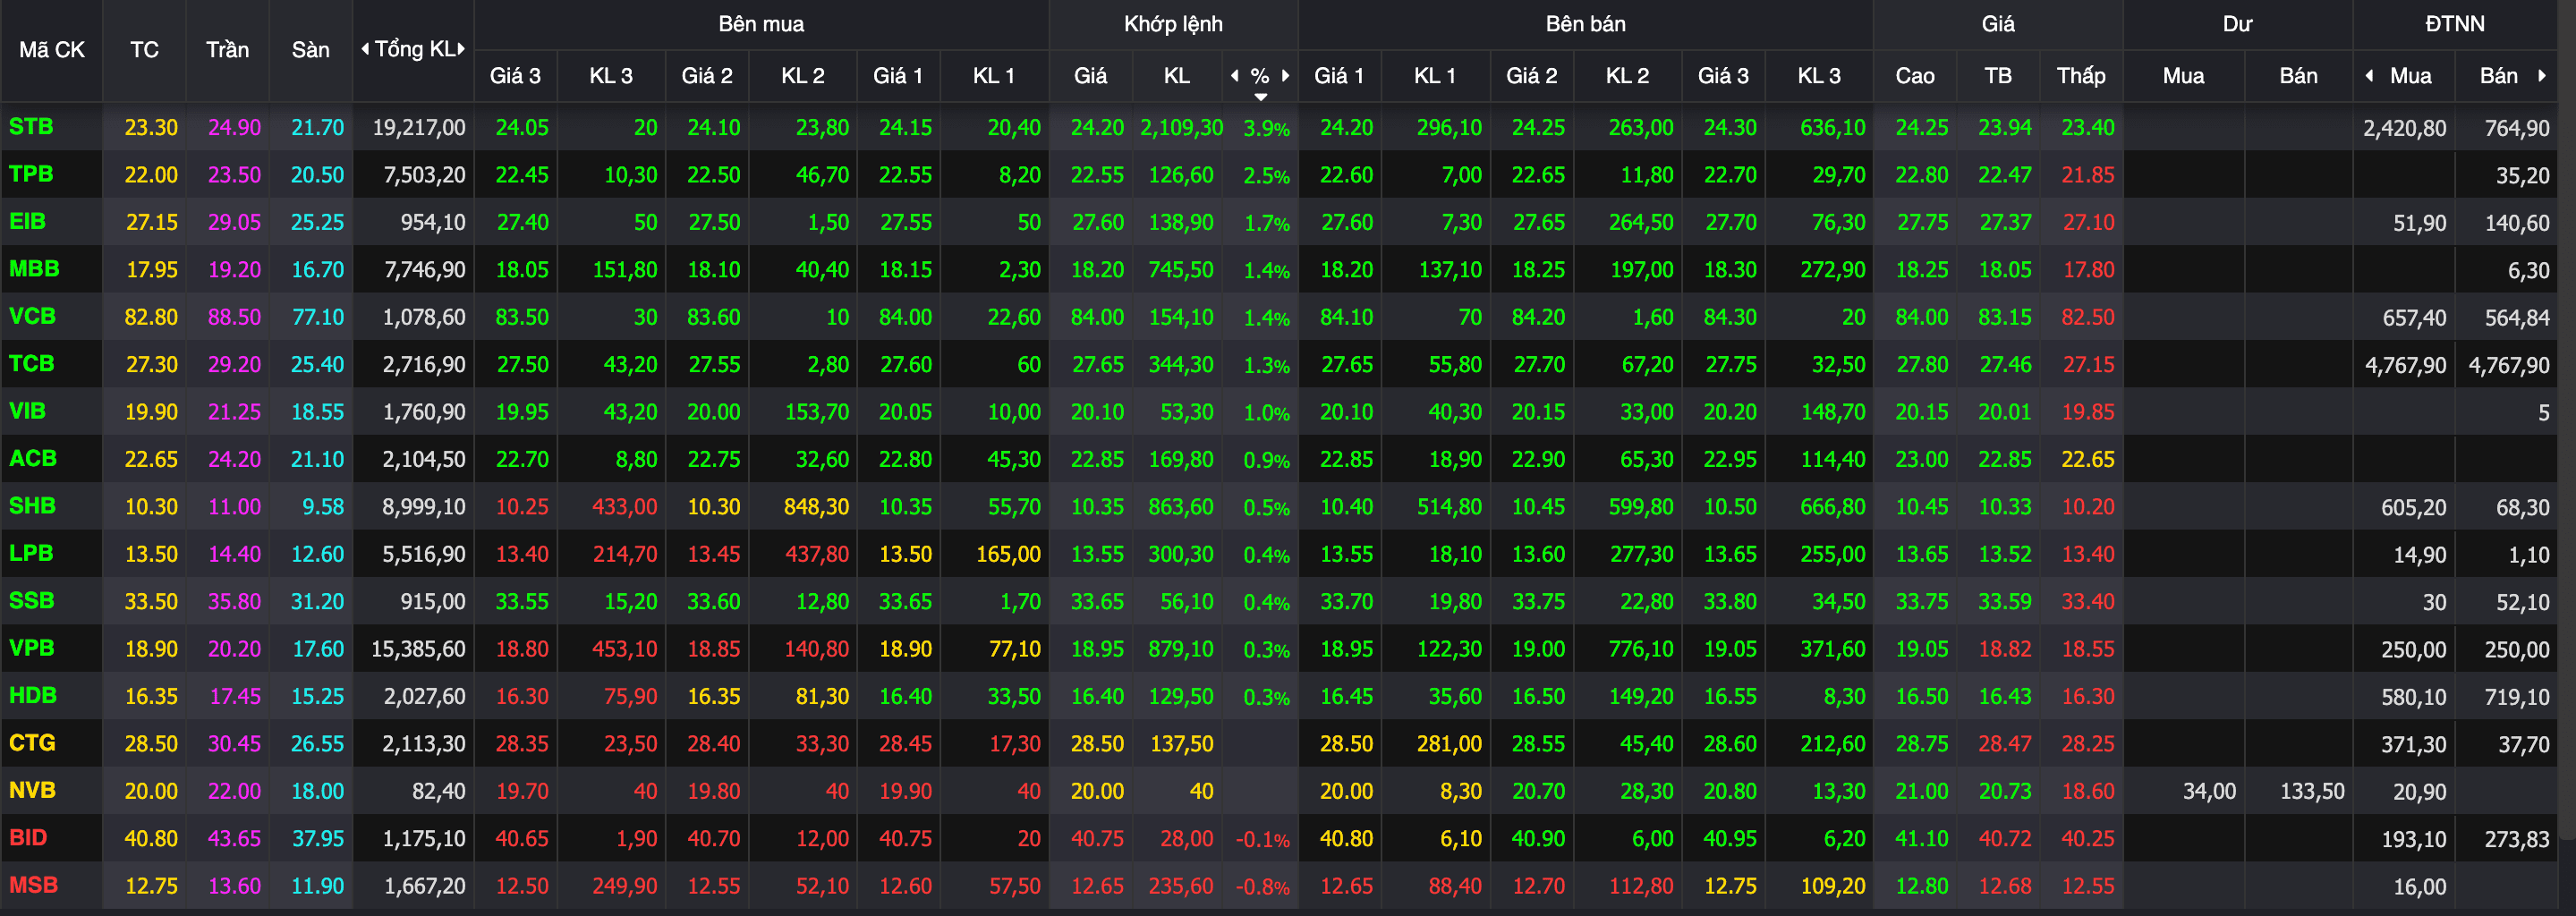The height and width of the screenshot is (916, 2576).
Task: Click VPB matched volume 879,10
Action: coord(1181,649)
